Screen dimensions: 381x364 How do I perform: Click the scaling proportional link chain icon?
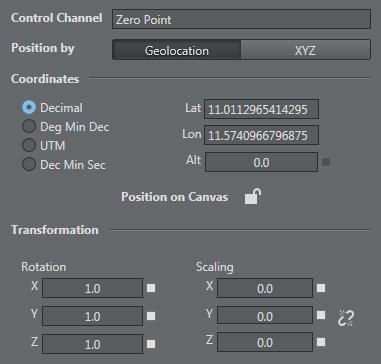pyautogui.click(x=346, y=318)
